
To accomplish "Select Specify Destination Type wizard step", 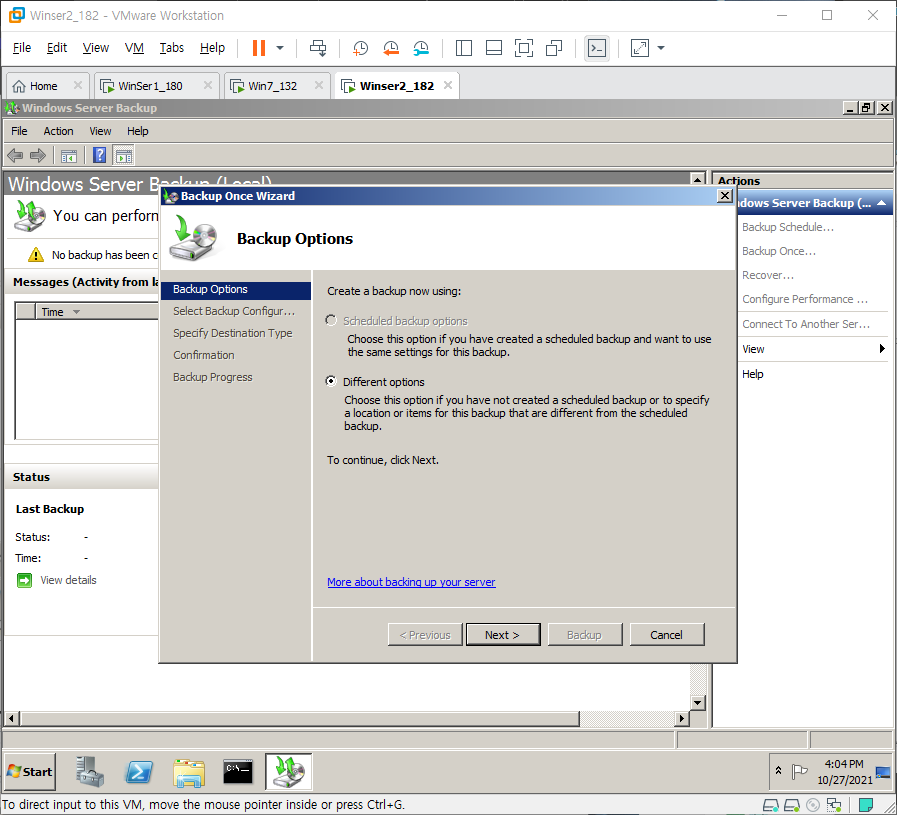I will point(233,333).
